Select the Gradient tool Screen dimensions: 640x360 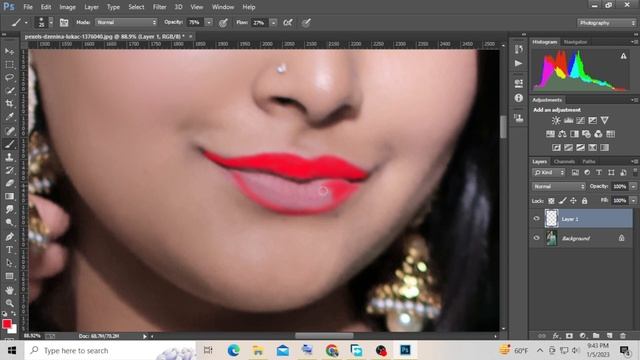coord(9,196)
